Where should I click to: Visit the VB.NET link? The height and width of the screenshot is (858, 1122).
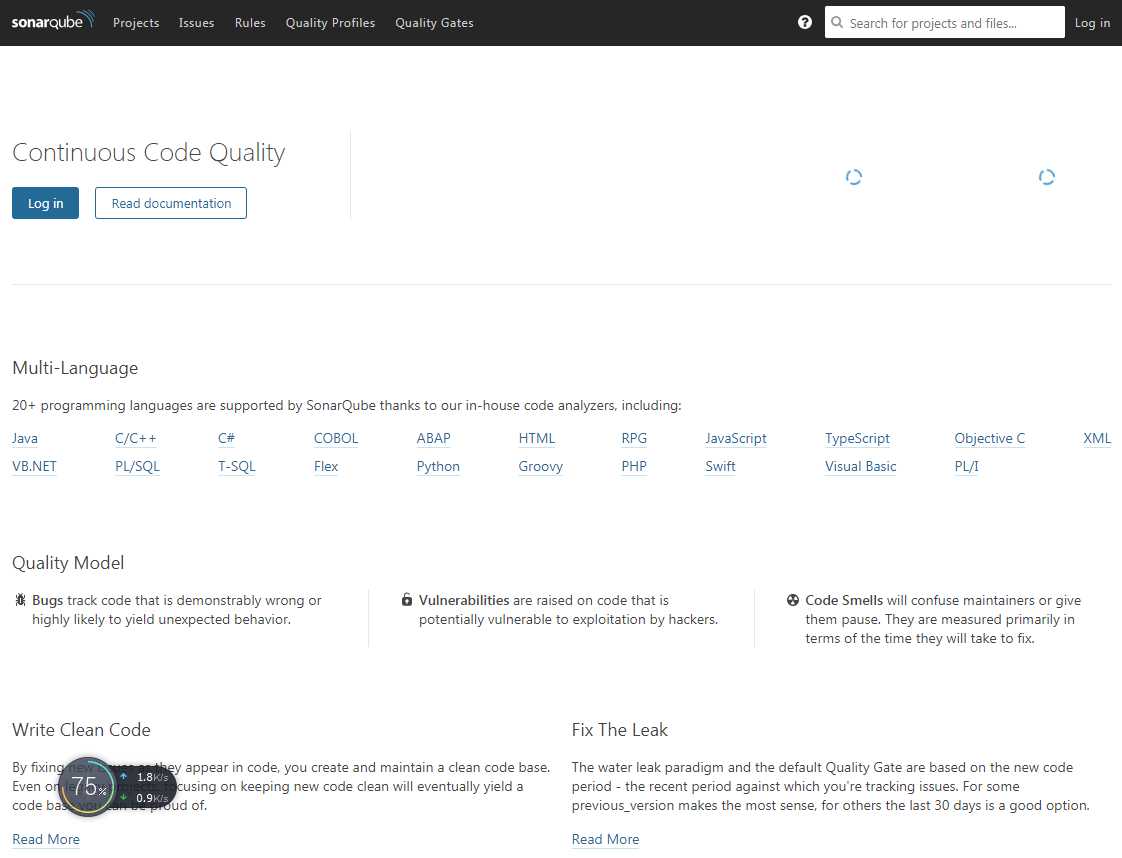tap(34, 466)
